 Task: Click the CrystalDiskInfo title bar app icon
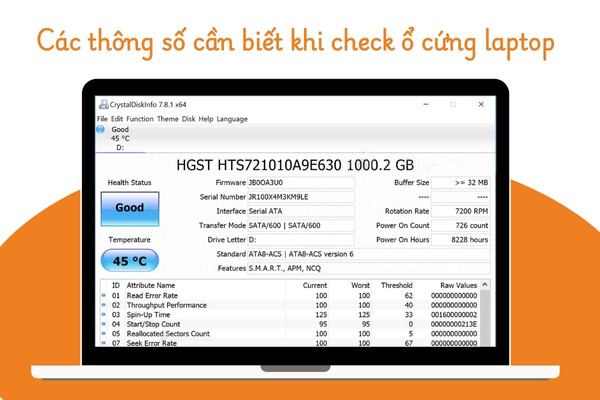103,104
